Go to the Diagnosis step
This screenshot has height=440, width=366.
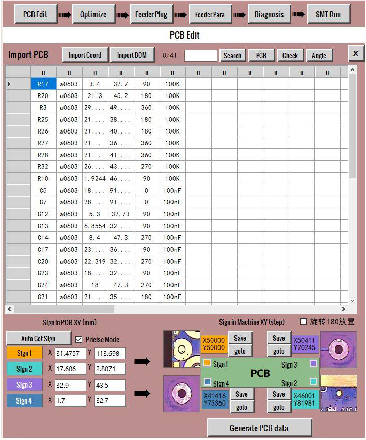[x=269, y=14]
